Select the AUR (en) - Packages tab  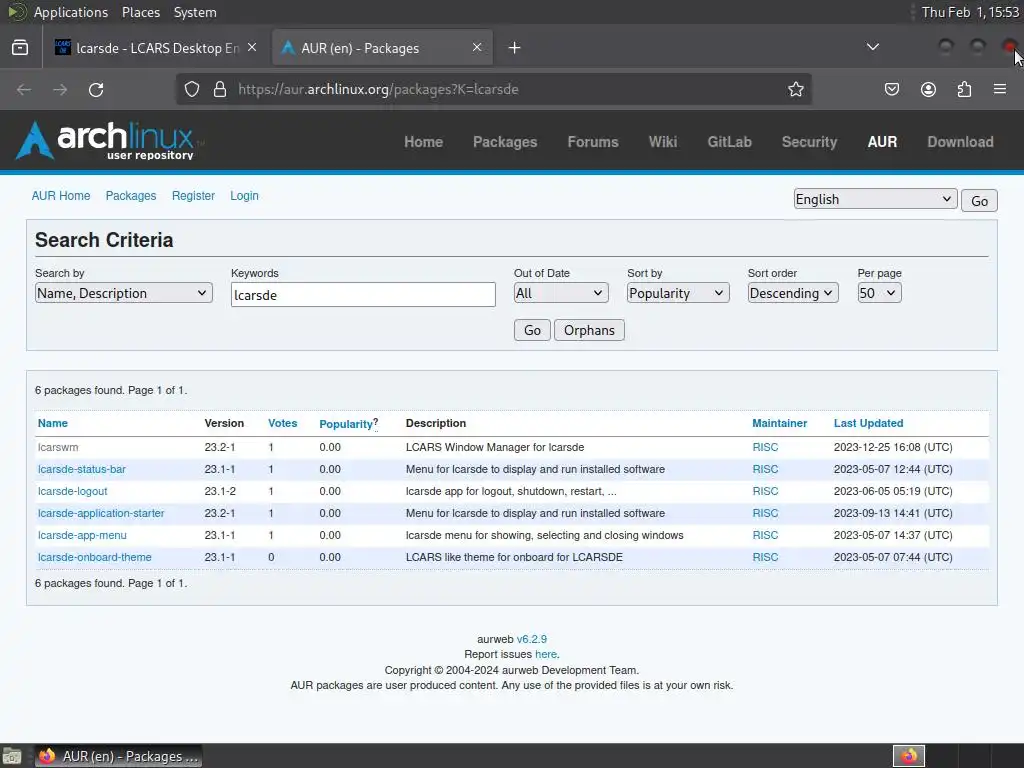tap(382, 48)
